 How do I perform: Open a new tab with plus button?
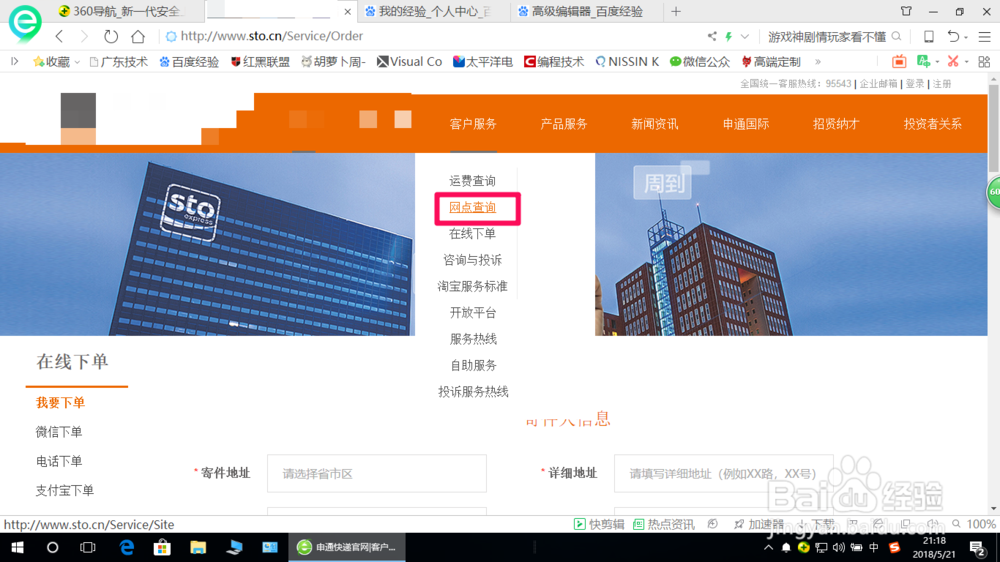pyautogui.click(x=676, y=11)
